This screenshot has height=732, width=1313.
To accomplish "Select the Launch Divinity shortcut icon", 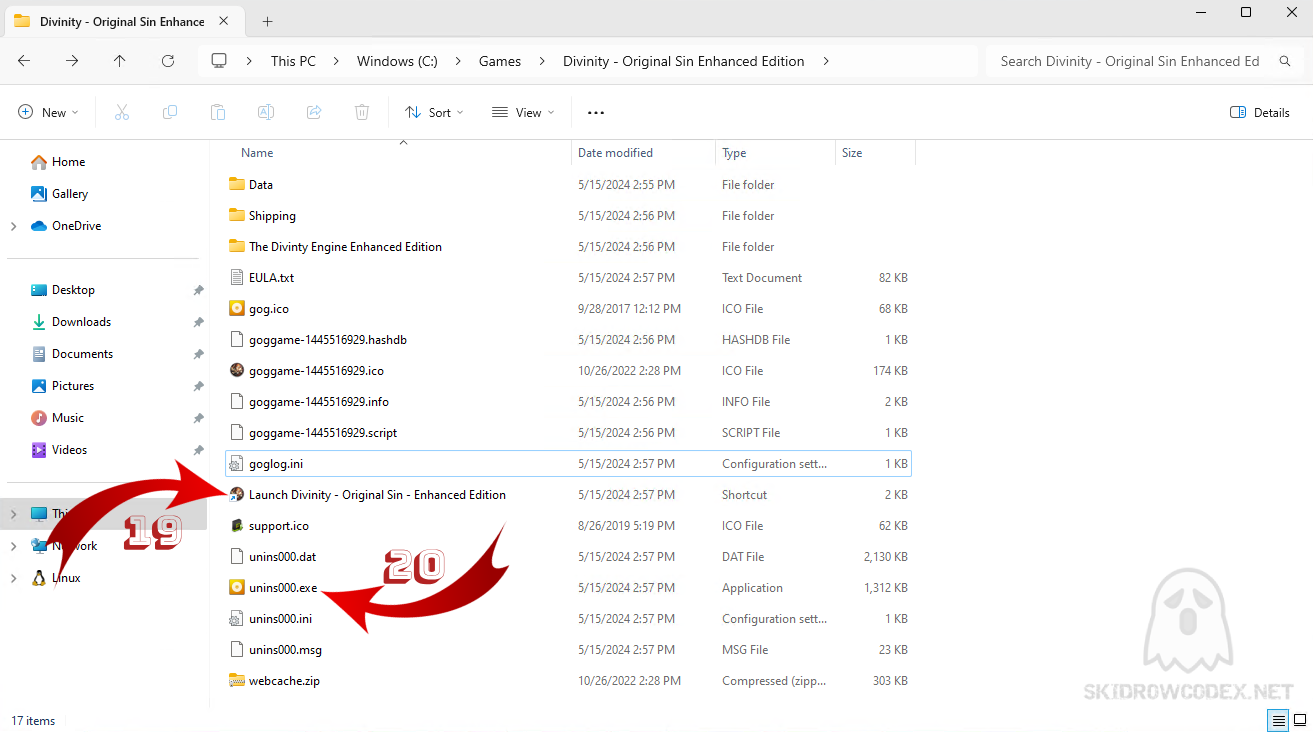I will [237, 494].
